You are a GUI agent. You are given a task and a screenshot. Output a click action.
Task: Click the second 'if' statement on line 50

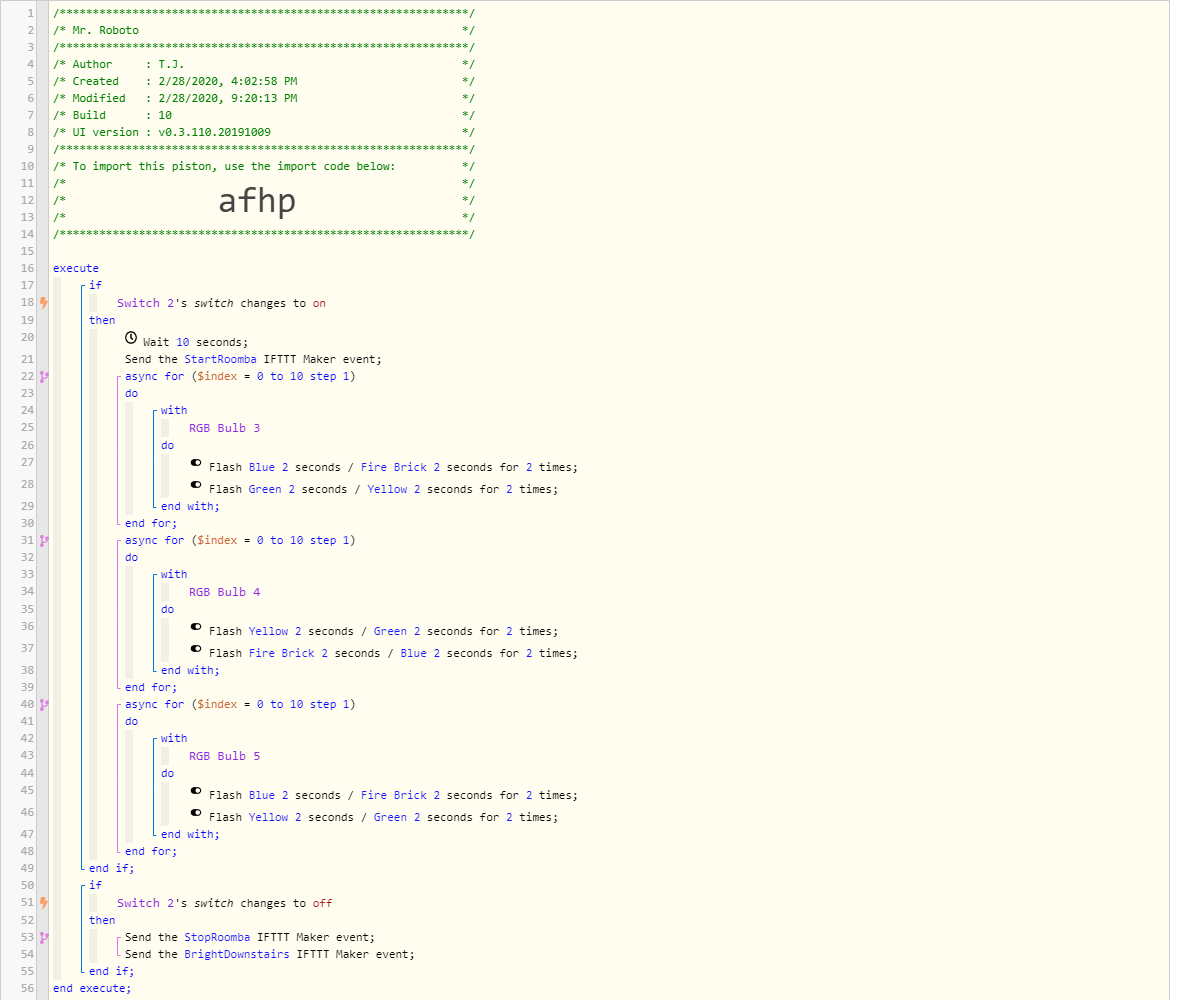[x=95, y=885]
